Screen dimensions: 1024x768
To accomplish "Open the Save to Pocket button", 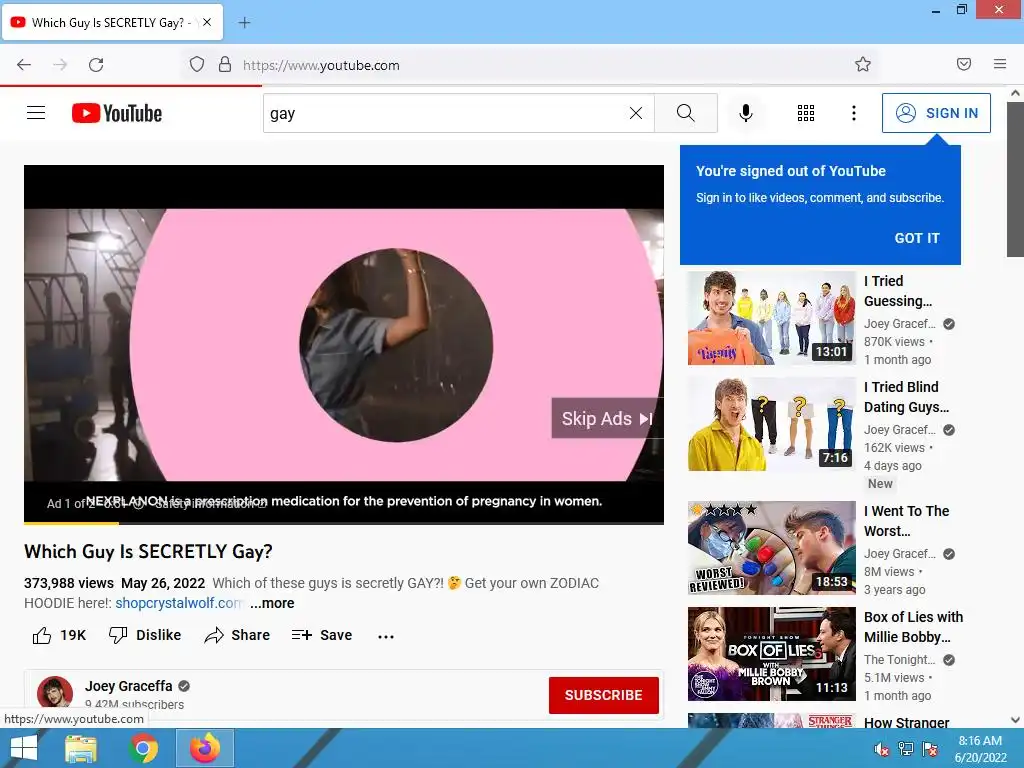I will coord(963,64).
